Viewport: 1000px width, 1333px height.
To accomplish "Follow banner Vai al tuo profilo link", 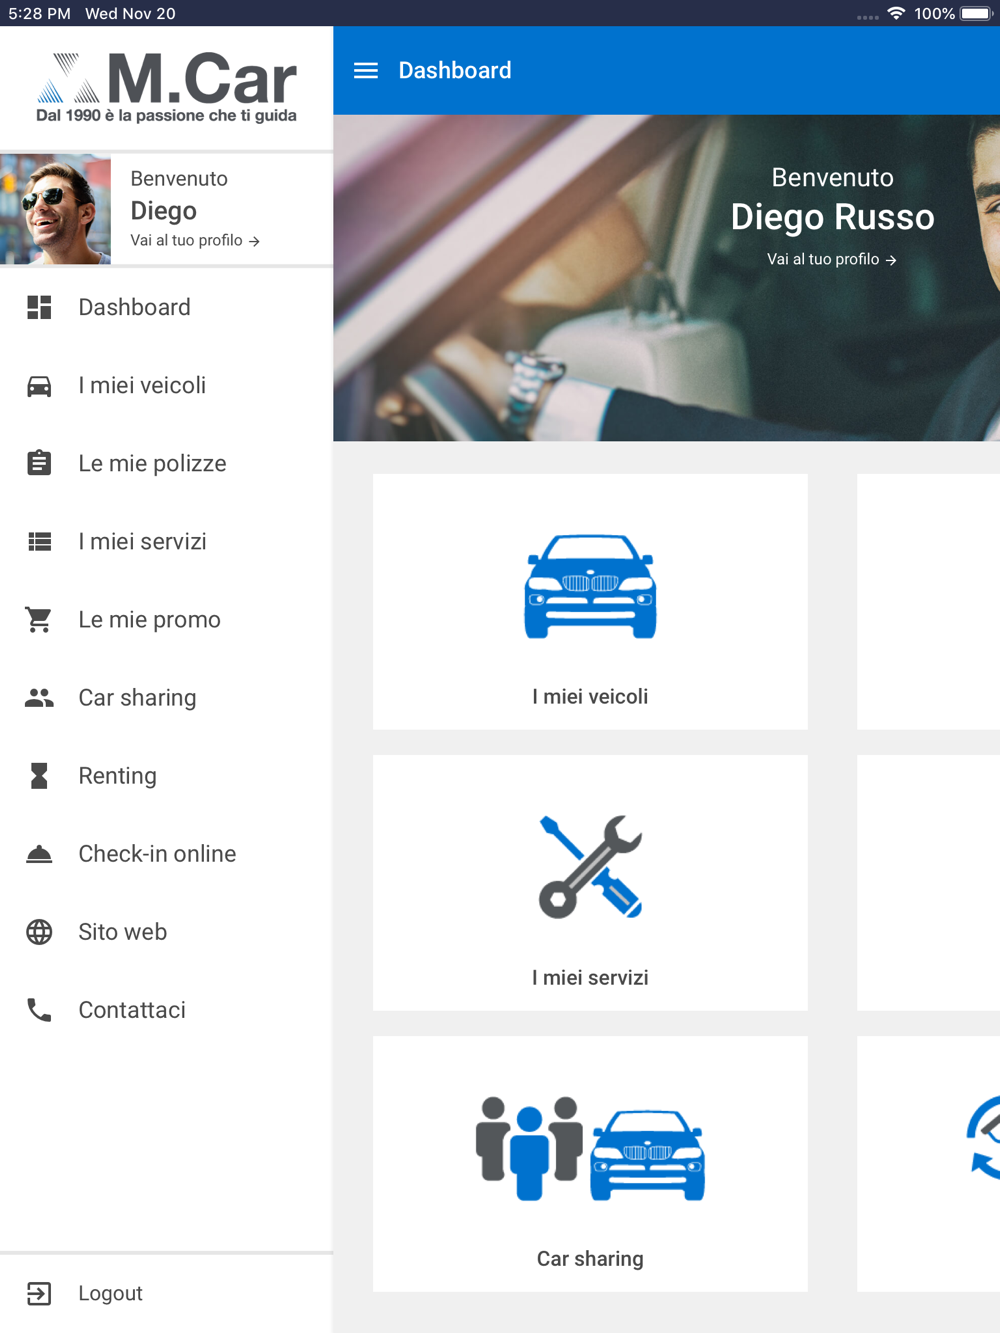I will coord(832,259).
